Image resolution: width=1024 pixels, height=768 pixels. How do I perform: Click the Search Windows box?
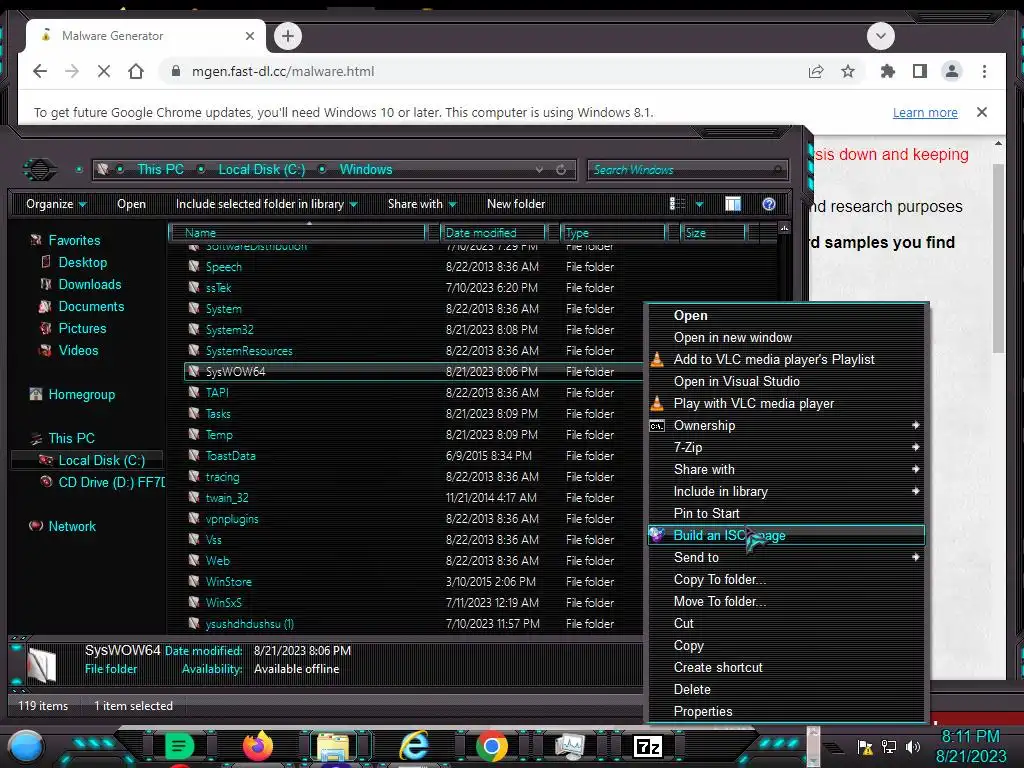pos(687,170)
